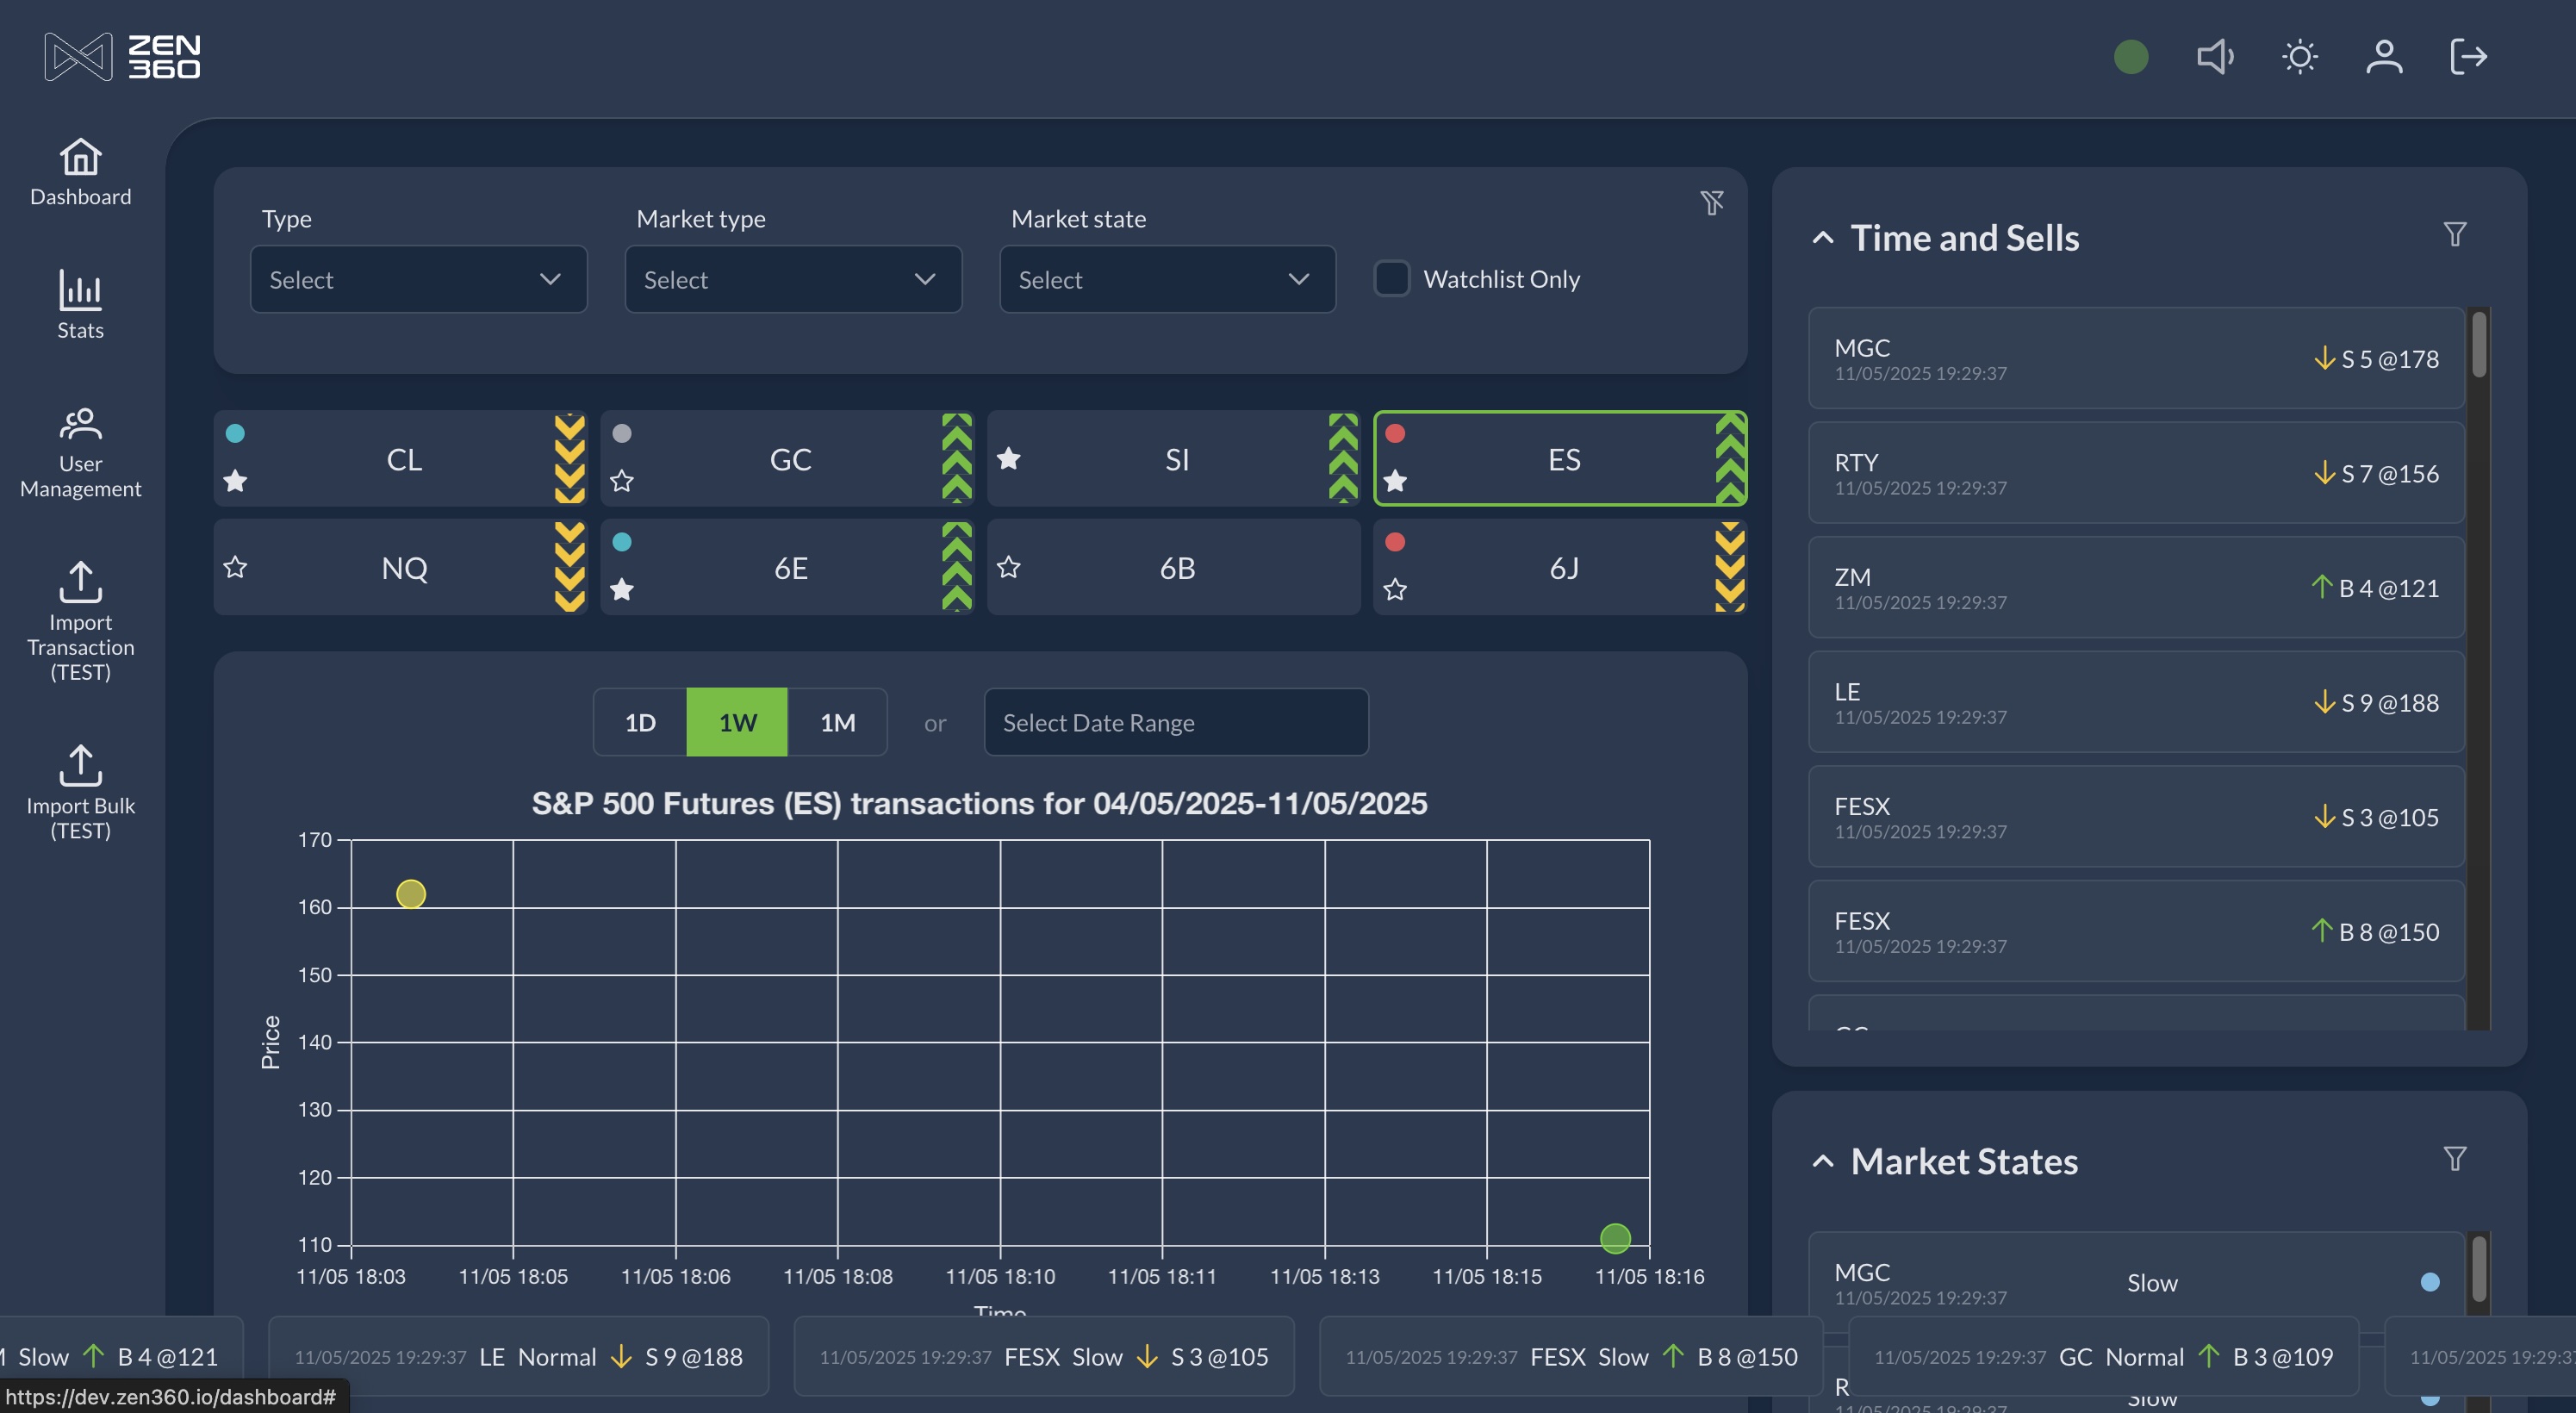Open filter for Time and Sells
The width and height of the screenshot is (2576, 1413).
point(2454,234)
